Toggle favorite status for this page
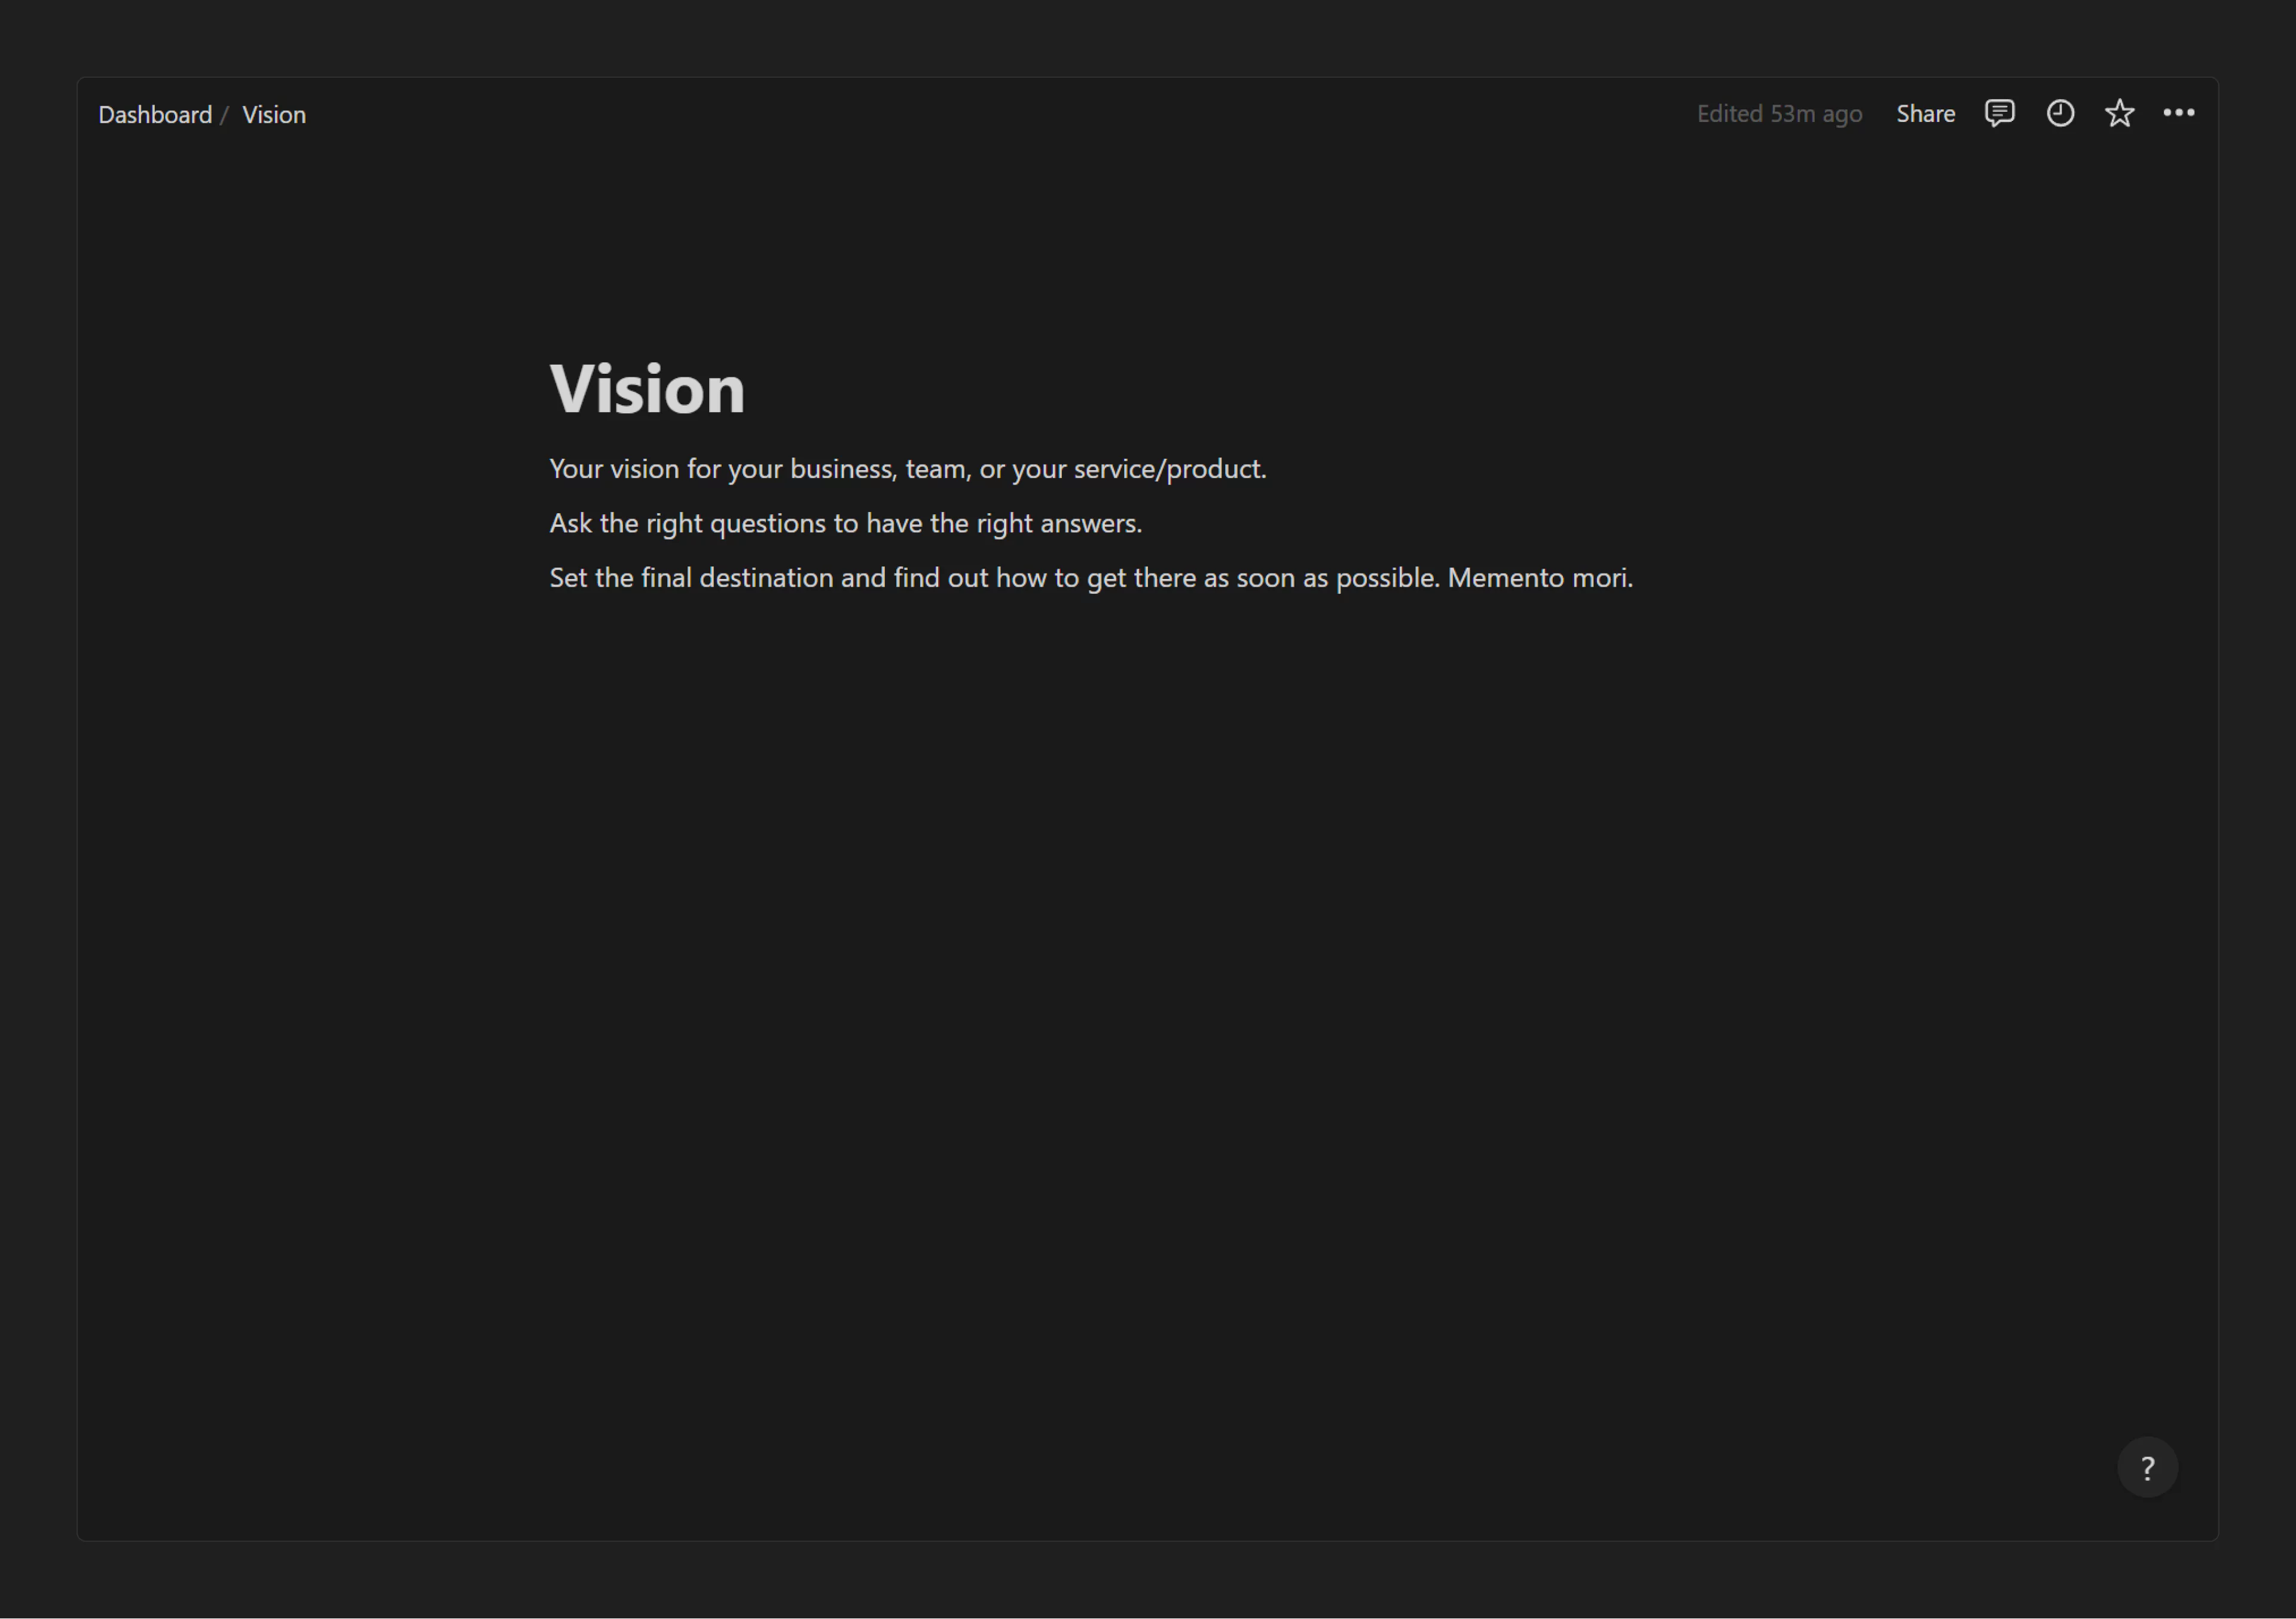This screenshot has height=1619, width=2296. [x=2118, y=113]
